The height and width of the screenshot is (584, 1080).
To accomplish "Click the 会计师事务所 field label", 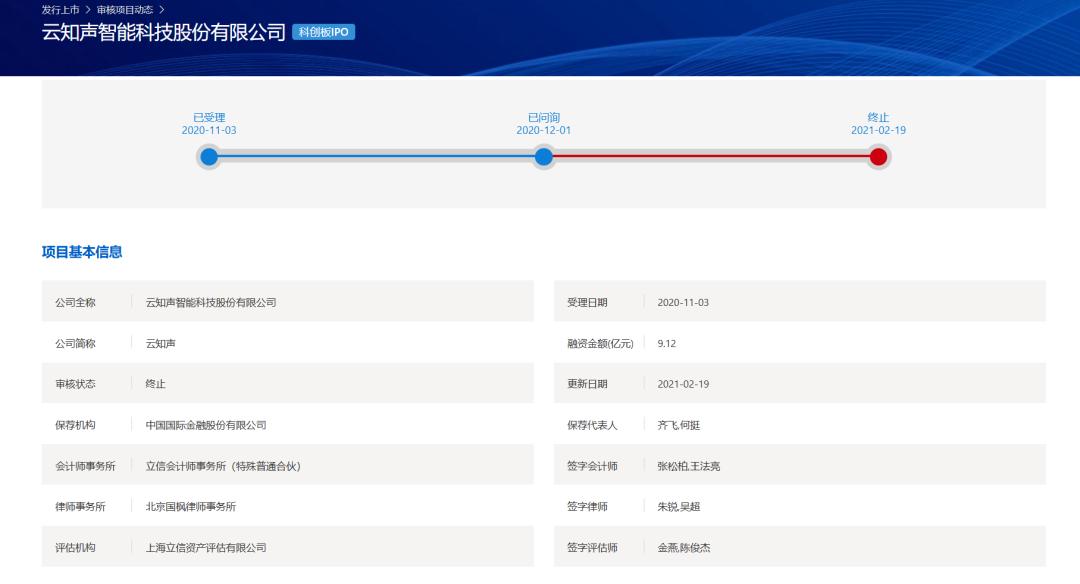I will (x=85, y=466).
